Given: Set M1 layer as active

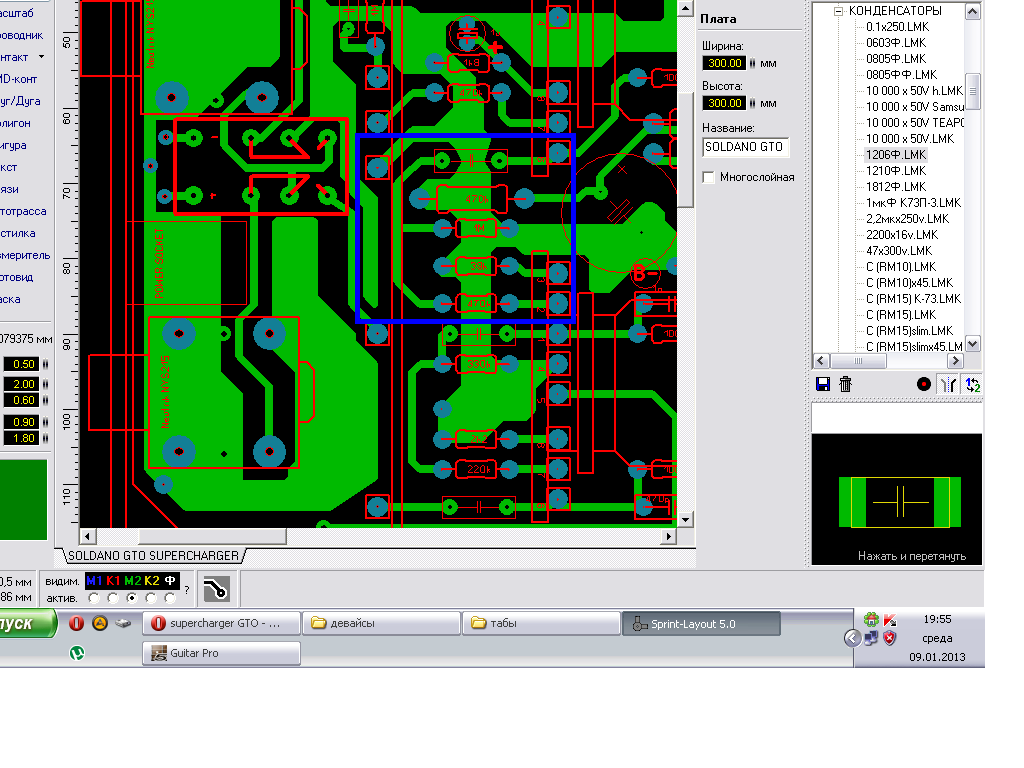Looking at the screenshot, I should [94, 598].
